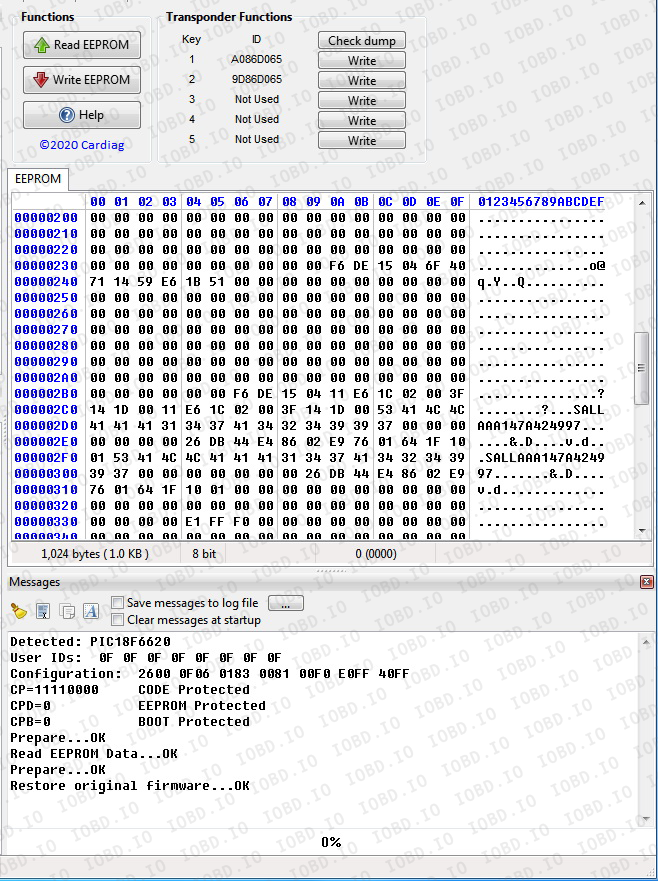Screen dimensions: 658x881
Task: Clear messages with the broom icon
Action: click(x=19, y=611)
